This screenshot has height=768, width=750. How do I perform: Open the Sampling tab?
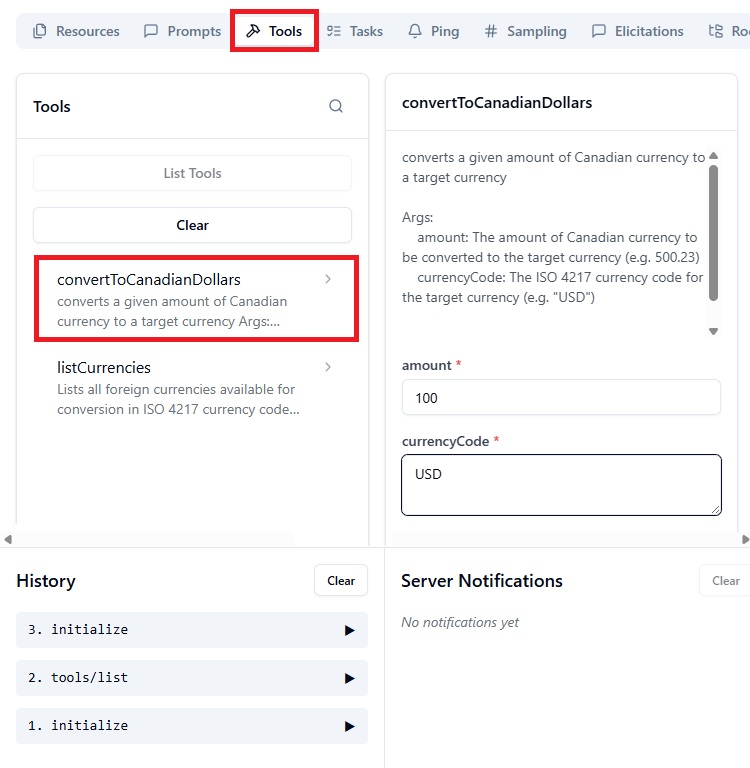[526, 31]
